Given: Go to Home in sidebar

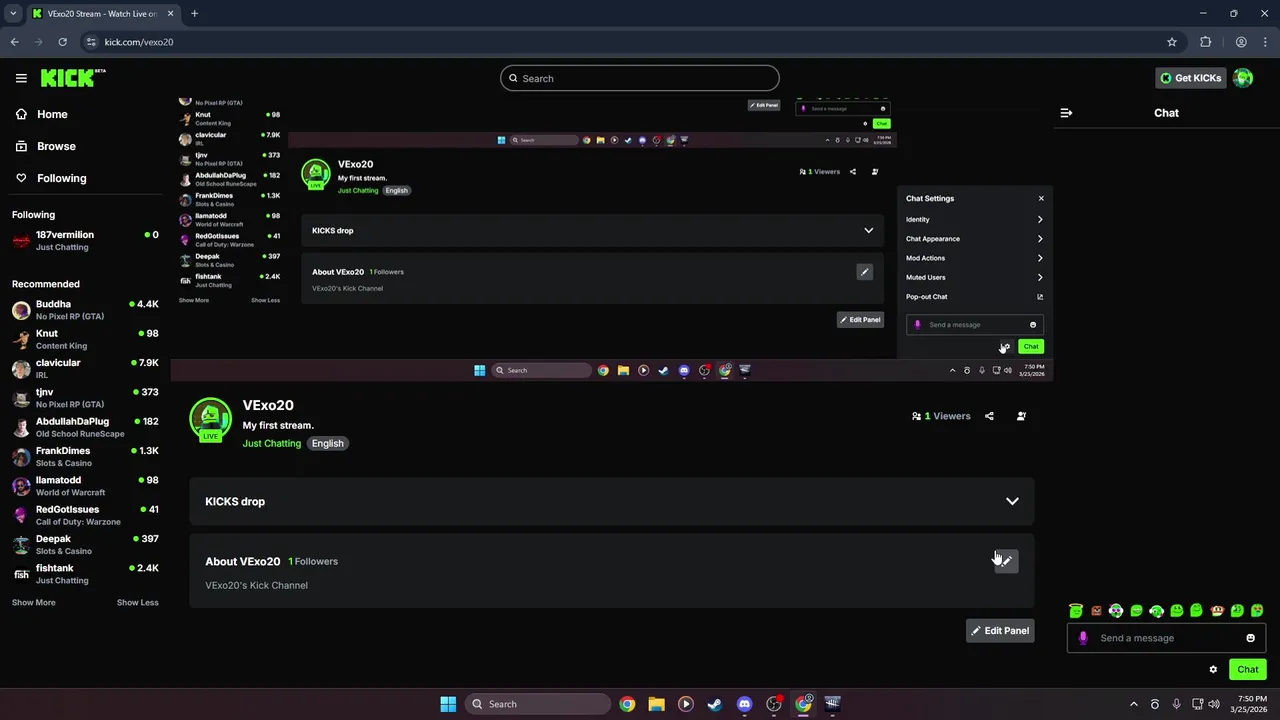Looking at the screenshot, I should coord(52,114).
